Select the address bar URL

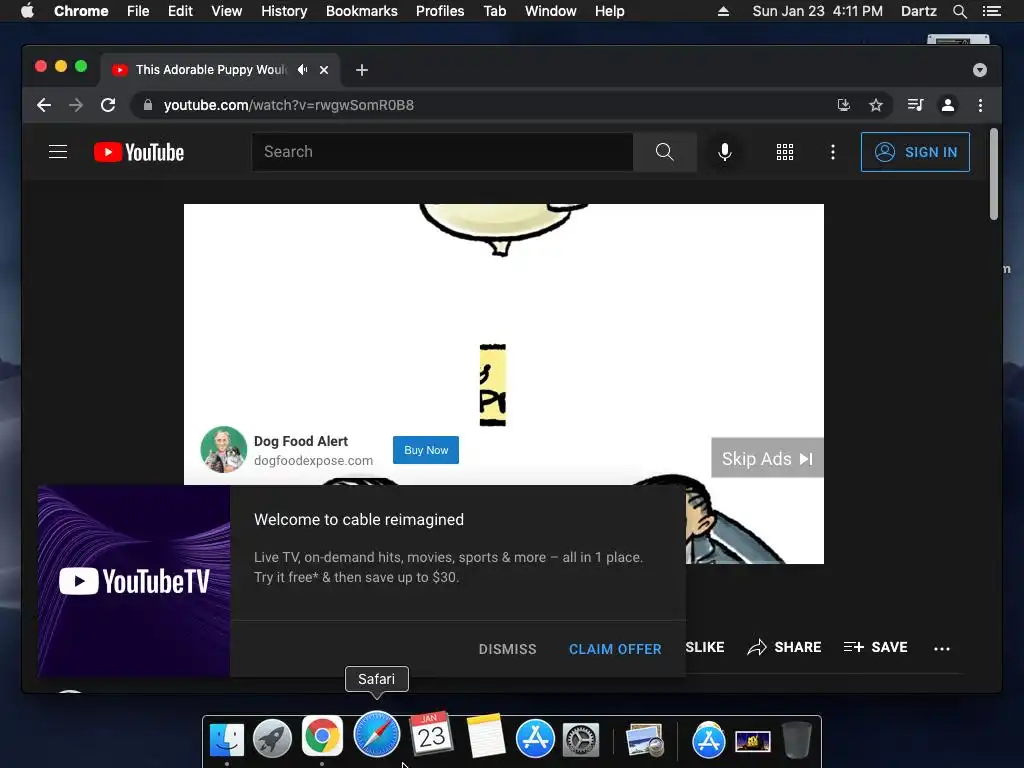pyautogui.click(x=289, y=105)
